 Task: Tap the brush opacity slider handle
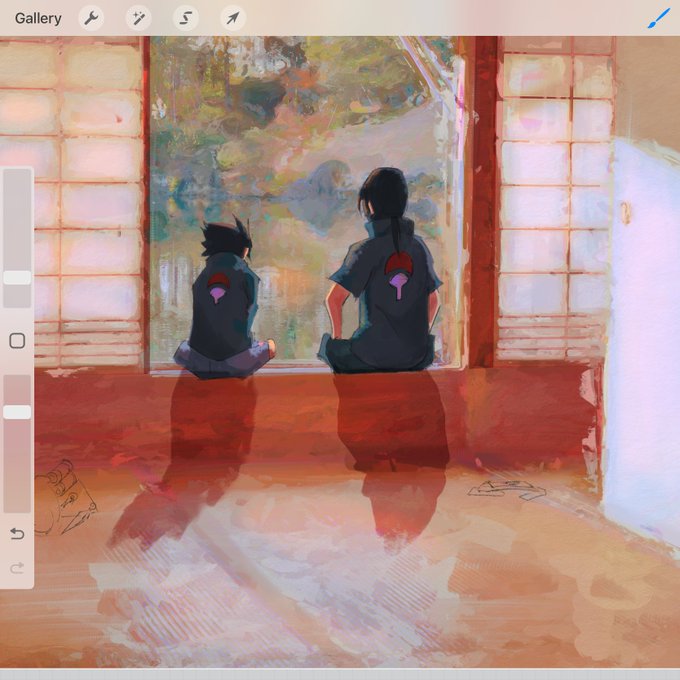click(x=17, y=412)
